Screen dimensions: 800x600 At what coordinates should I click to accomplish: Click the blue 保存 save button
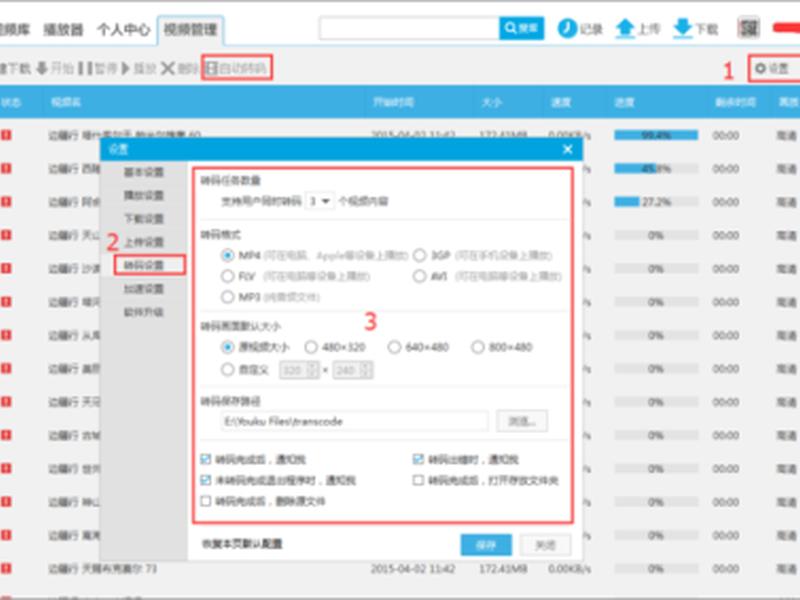tap(486, 545)
